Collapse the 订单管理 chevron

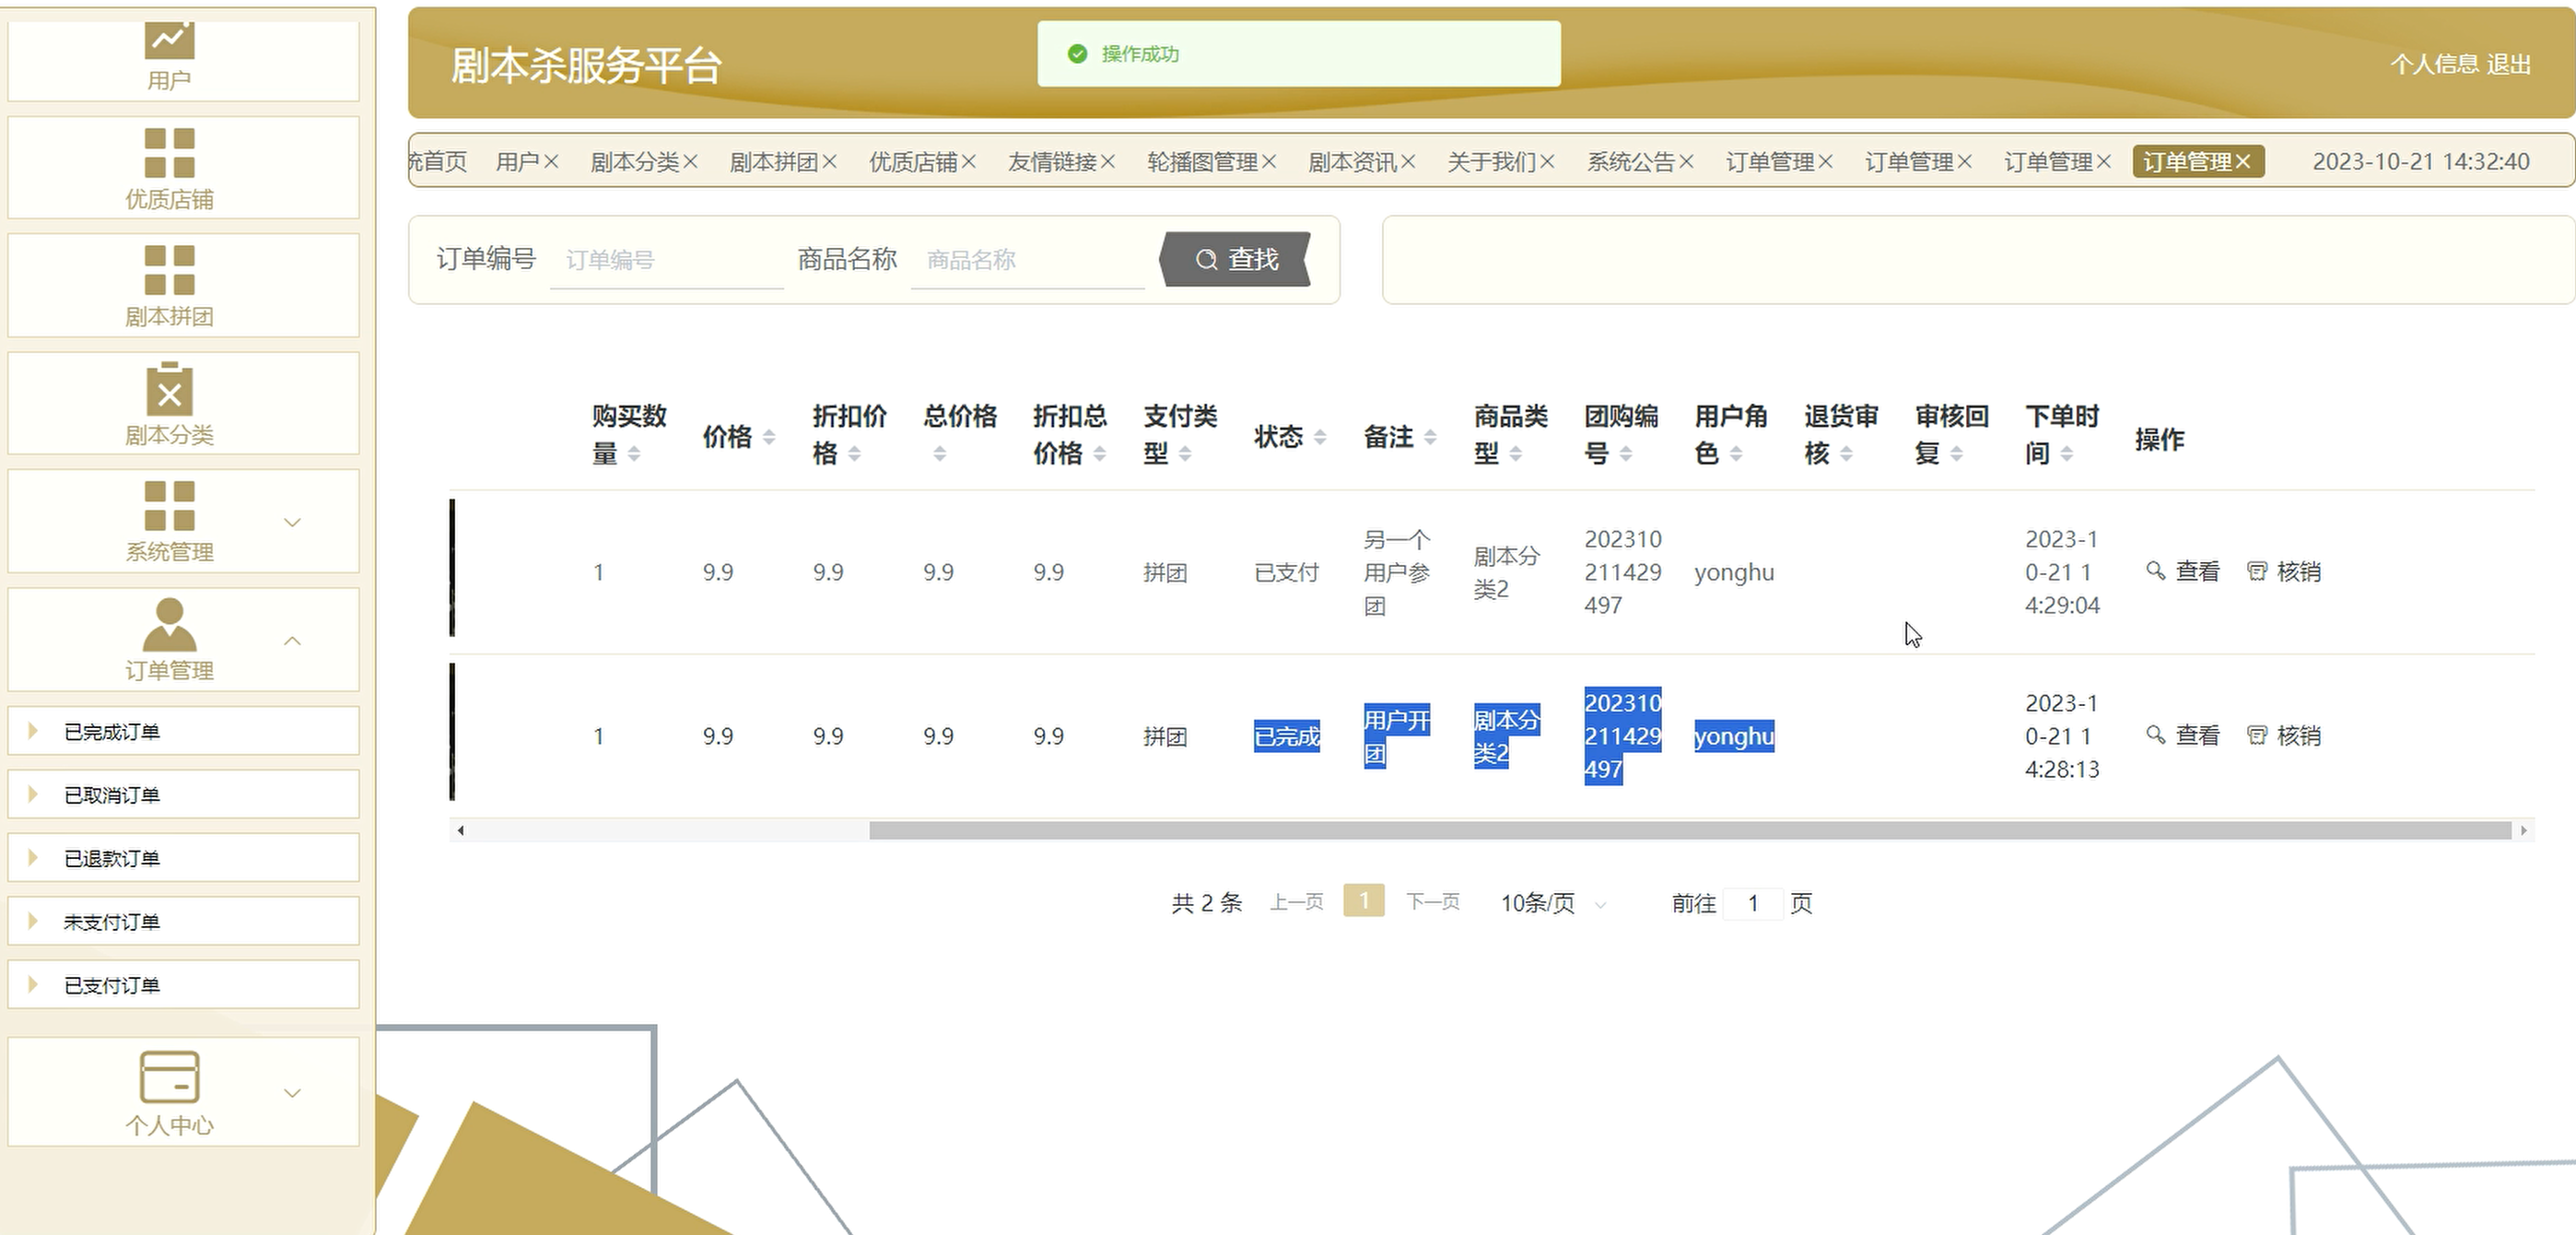(292, 641)
